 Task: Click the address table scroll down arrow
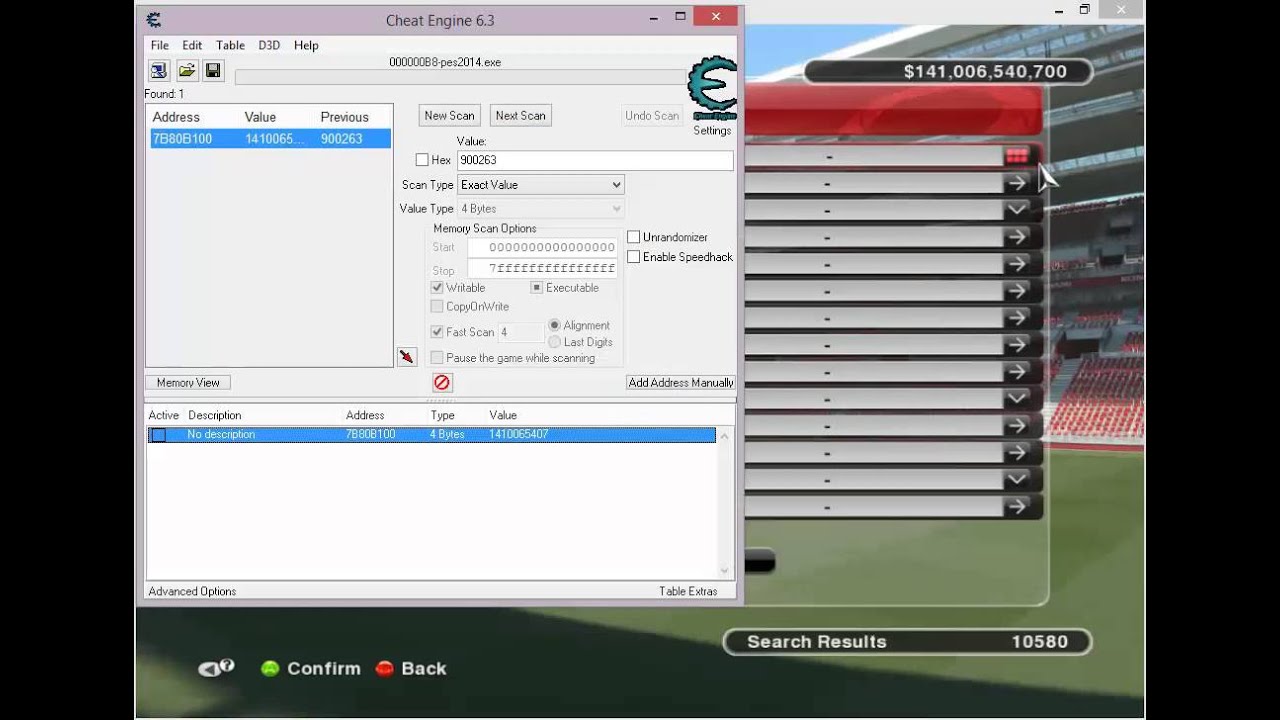[x=726, y=570]
